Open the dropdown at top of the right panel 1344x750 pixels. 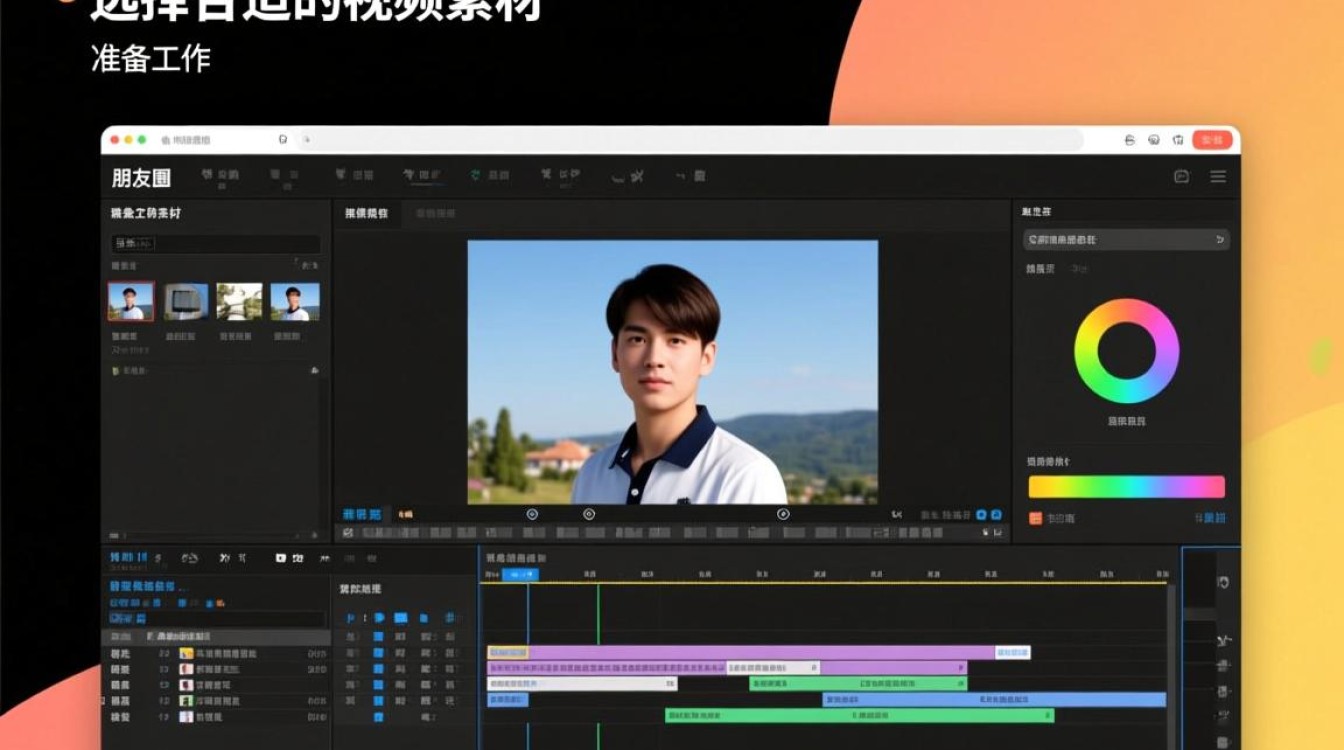pos(1126,240)
